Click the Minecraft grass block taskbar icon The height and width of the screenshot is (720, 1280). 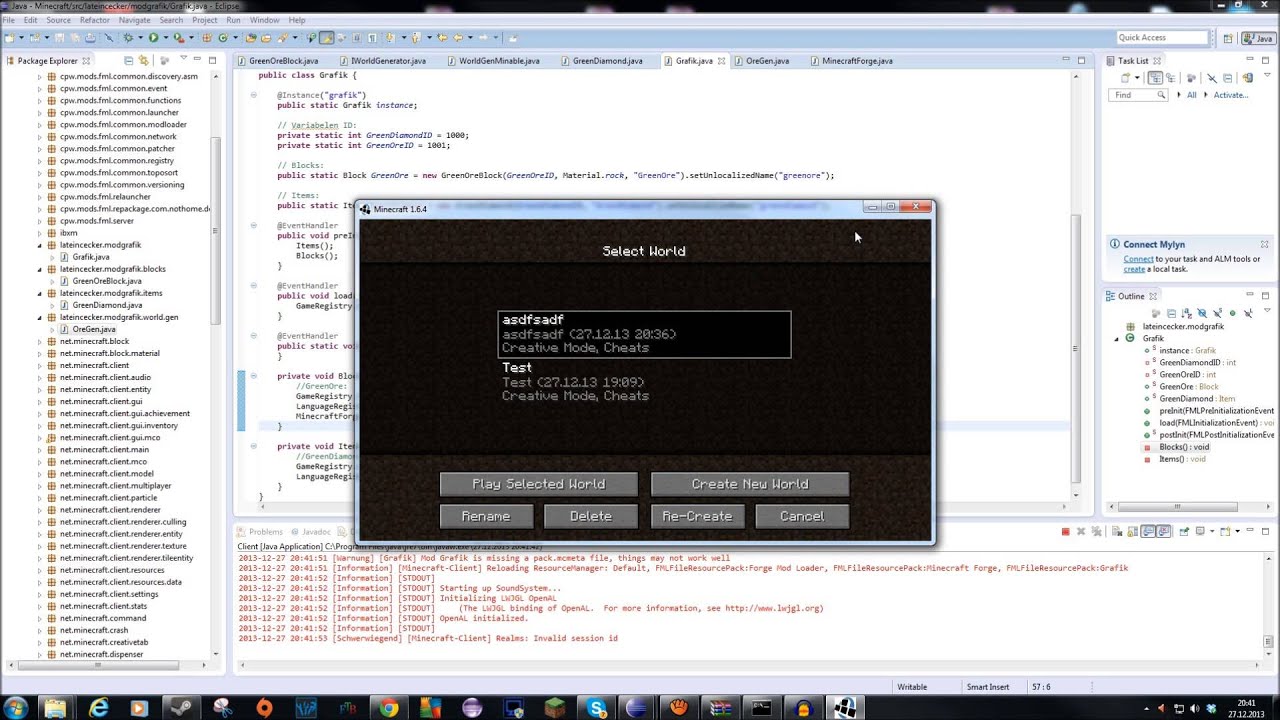tap(555, 708)
